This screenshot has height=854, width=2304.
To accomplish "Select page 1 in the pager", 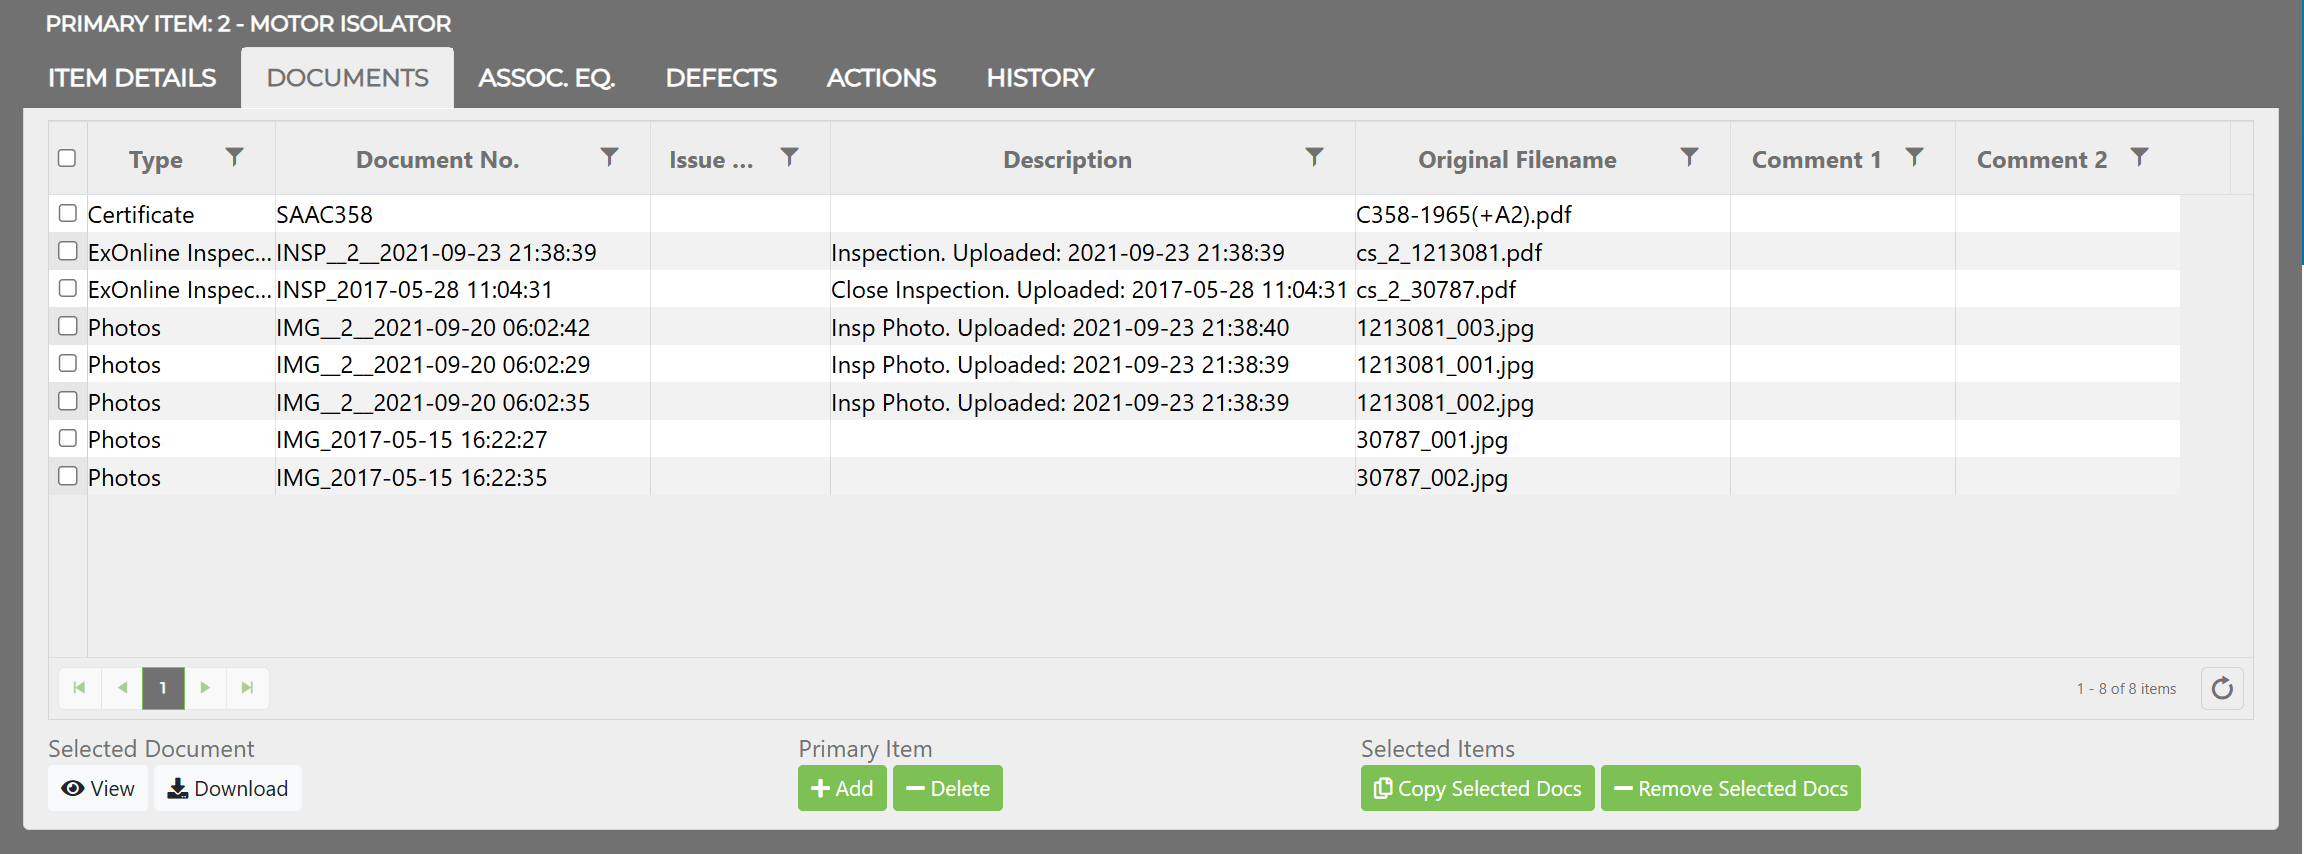I will click(163, 688).
